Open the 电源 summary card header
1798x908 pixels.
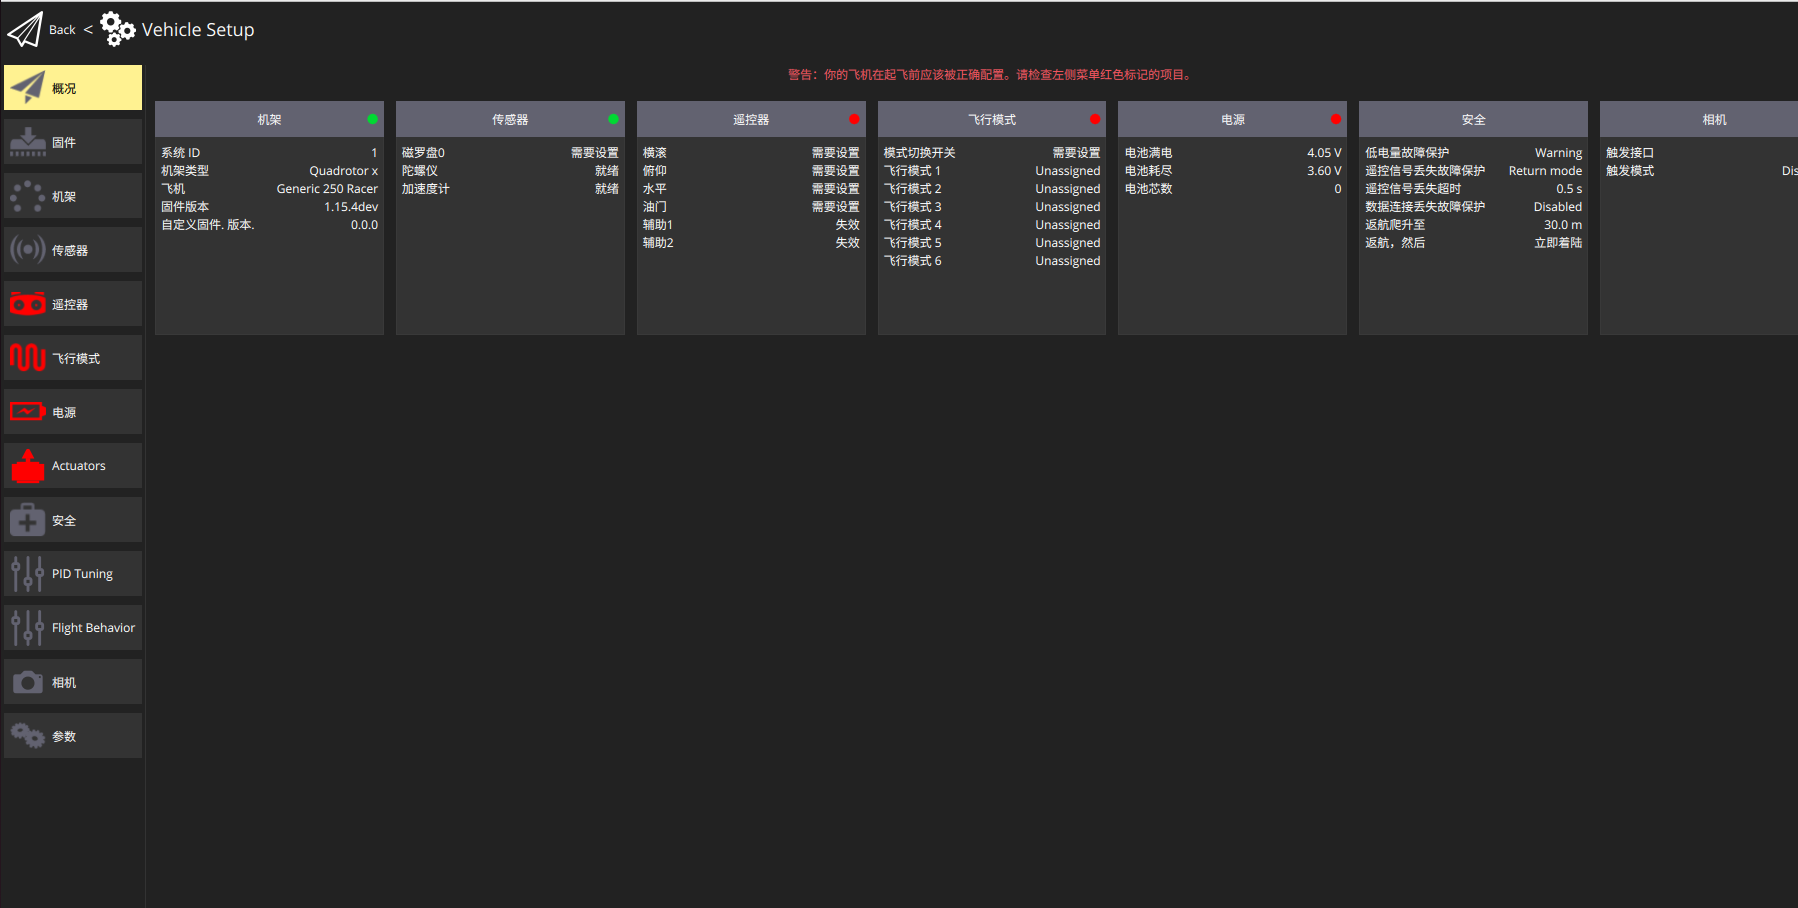point(1232,119)
